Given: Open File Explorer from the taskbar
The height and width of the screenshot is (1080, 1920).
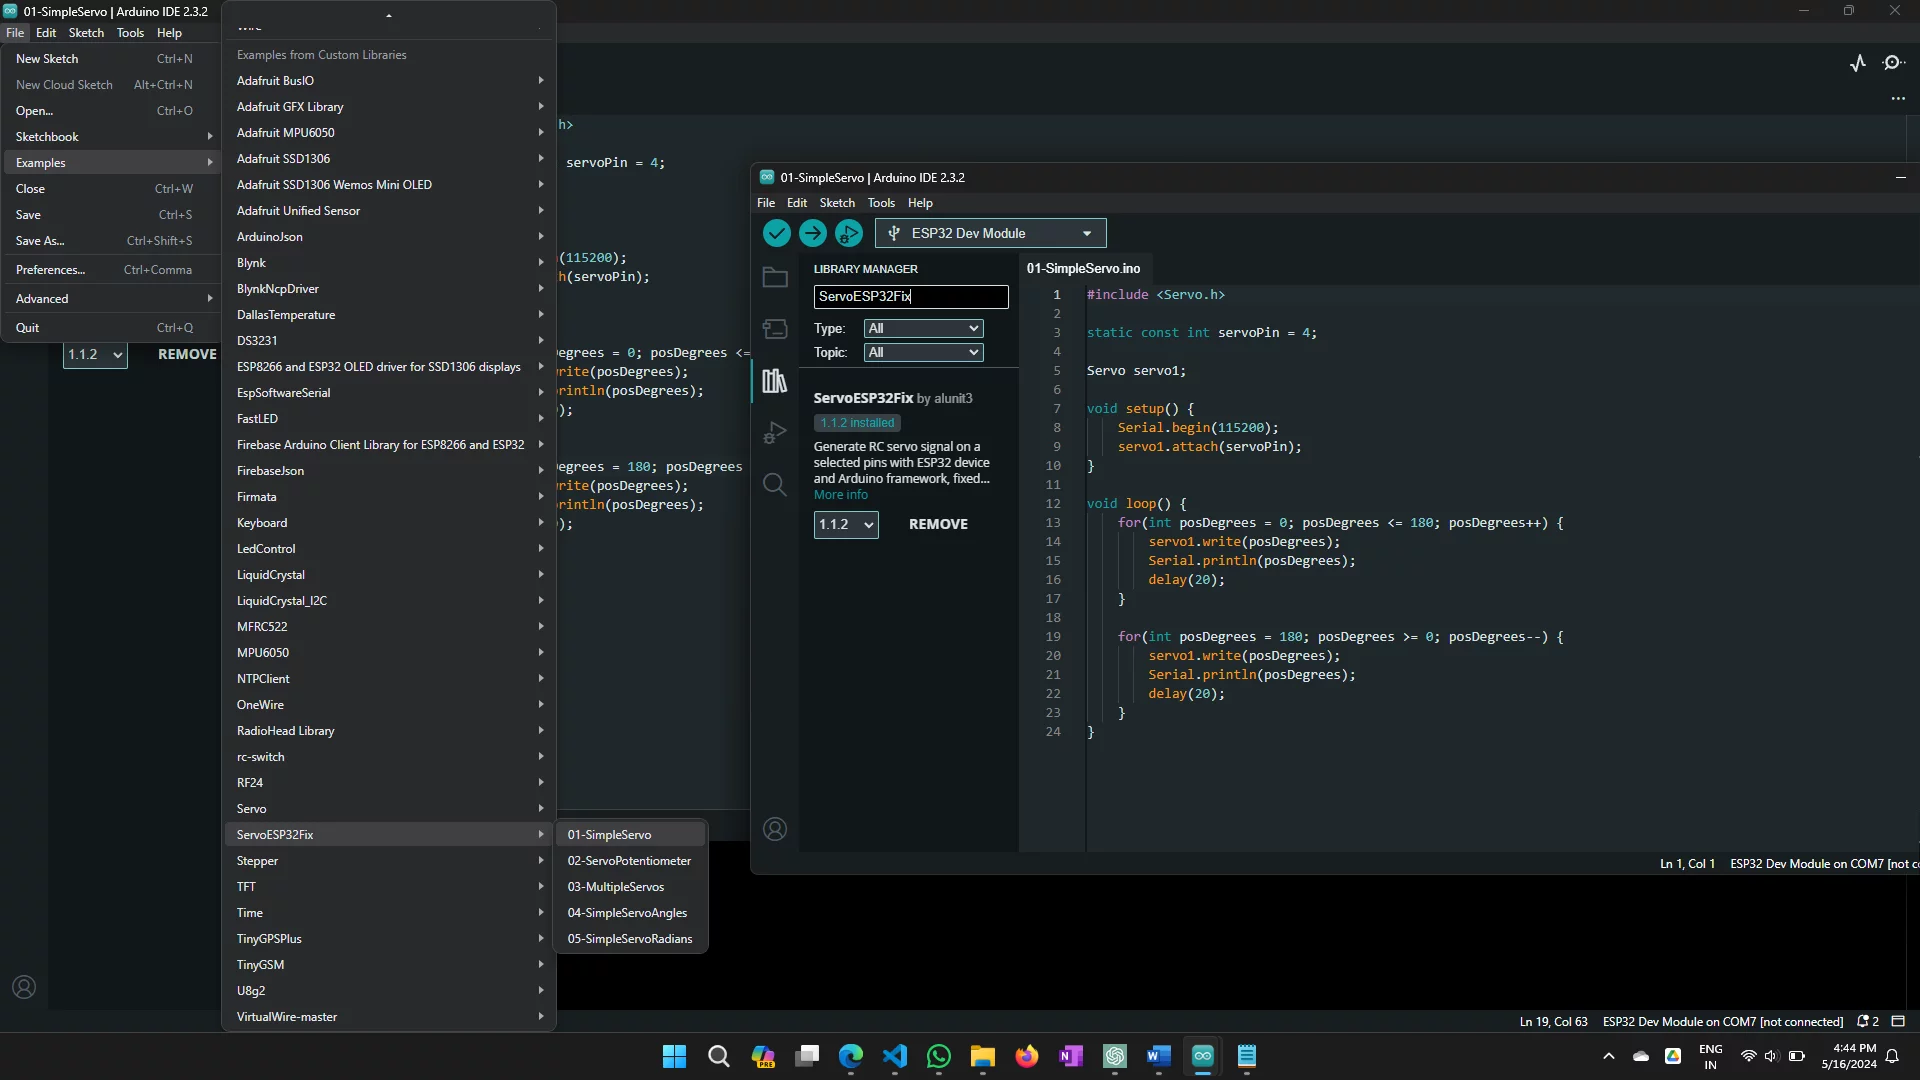Looking at the screenshot, I should (x=983, y=1056).
